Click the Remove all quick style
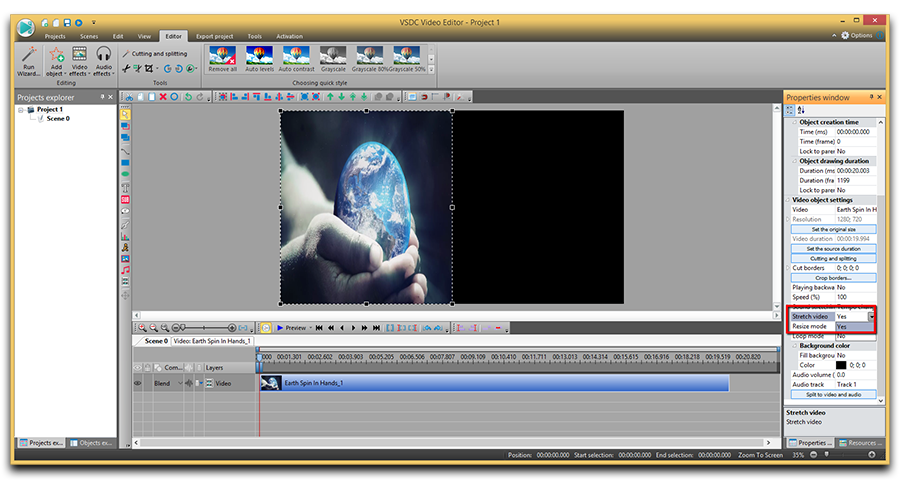900x491 pixels. point(223,59)
